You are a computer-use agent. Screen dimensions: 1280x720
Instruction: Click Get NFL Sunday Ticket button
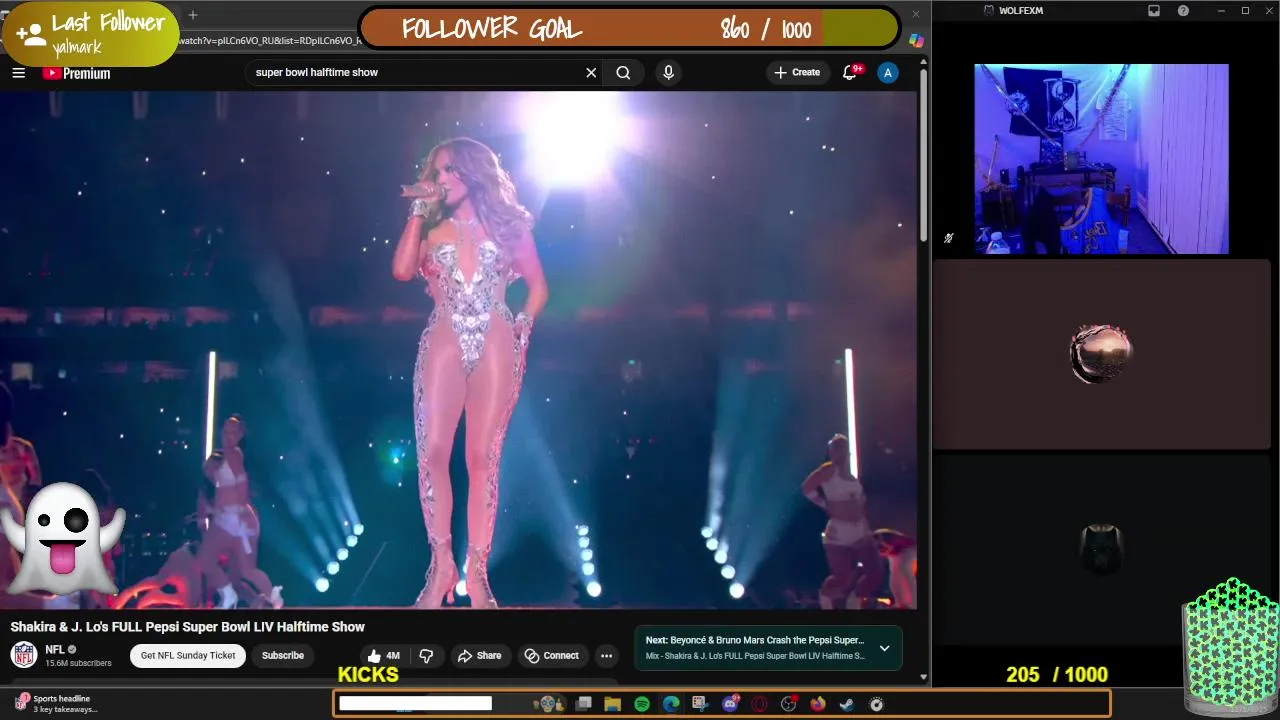[x=188, y=656]
